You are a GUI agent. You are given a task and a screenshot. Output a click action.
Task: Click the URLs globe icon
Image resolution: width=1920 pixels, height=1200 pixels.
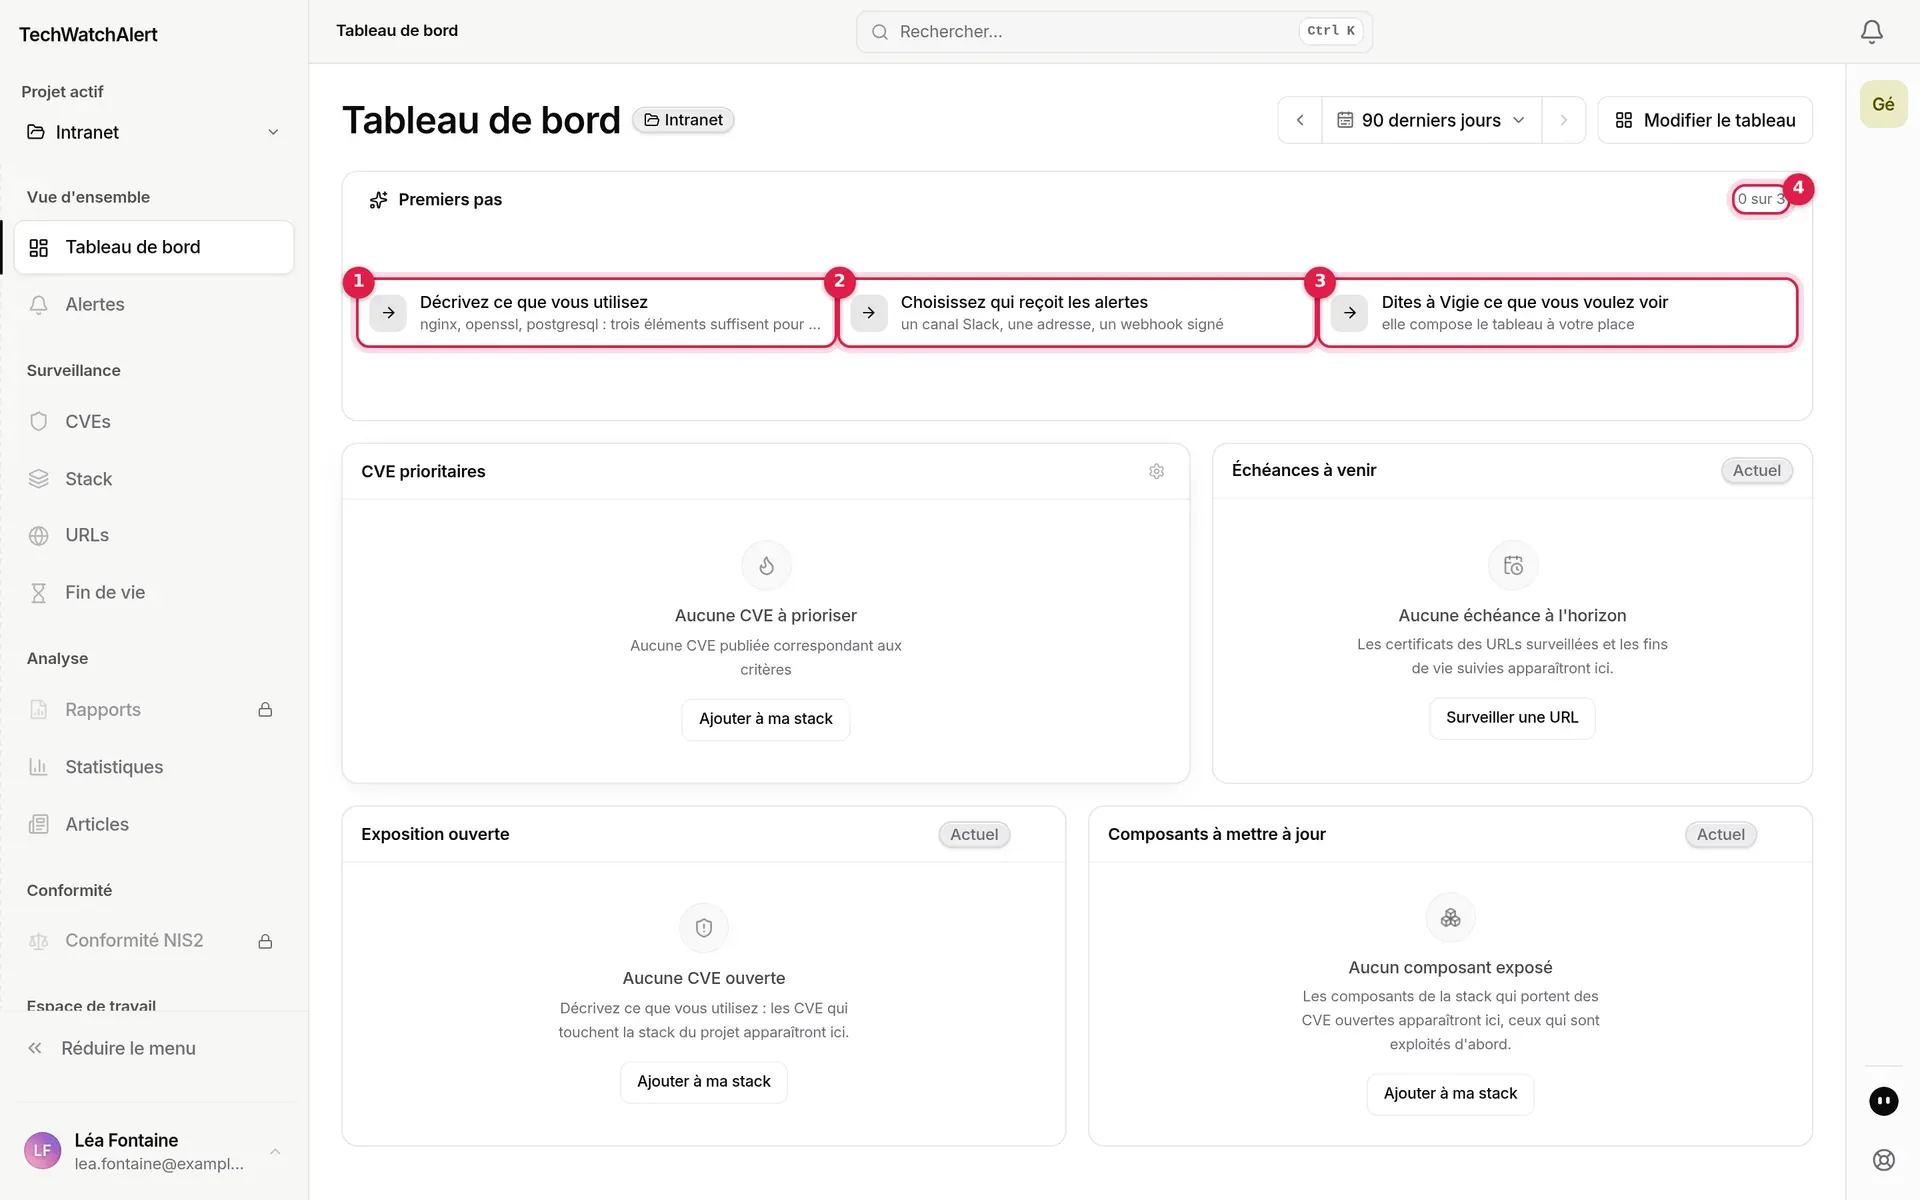(39, 536)
